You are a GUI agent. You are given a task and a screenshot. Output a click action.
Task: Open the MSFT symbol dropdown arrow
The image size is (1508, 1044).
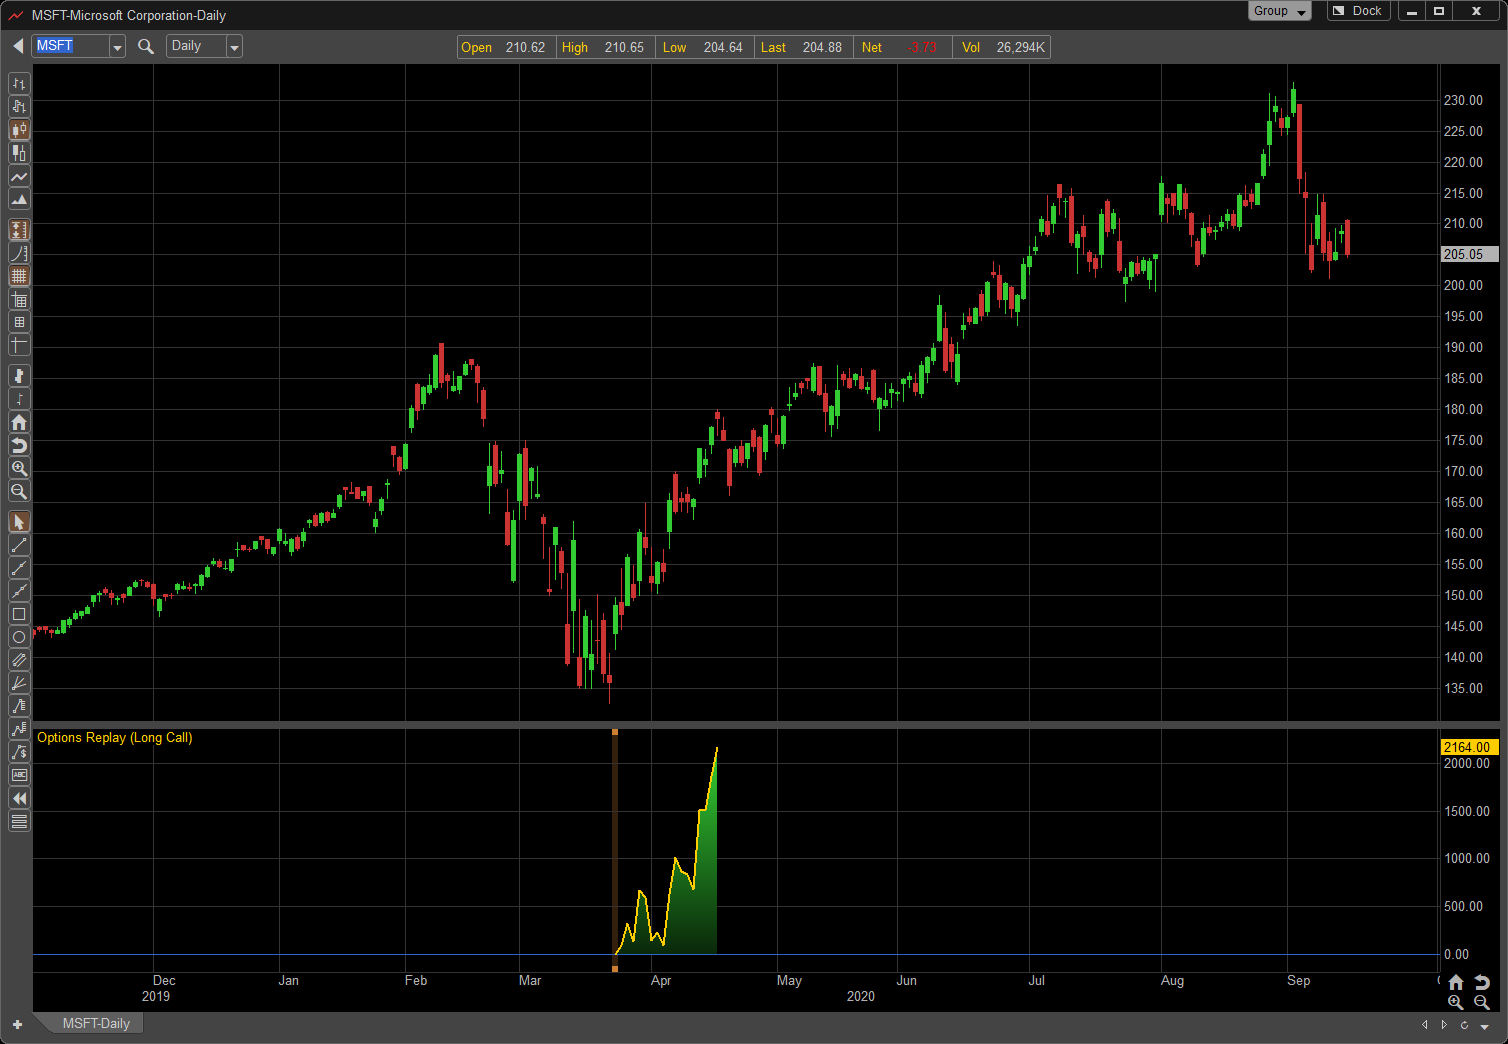tap(117, 47)
